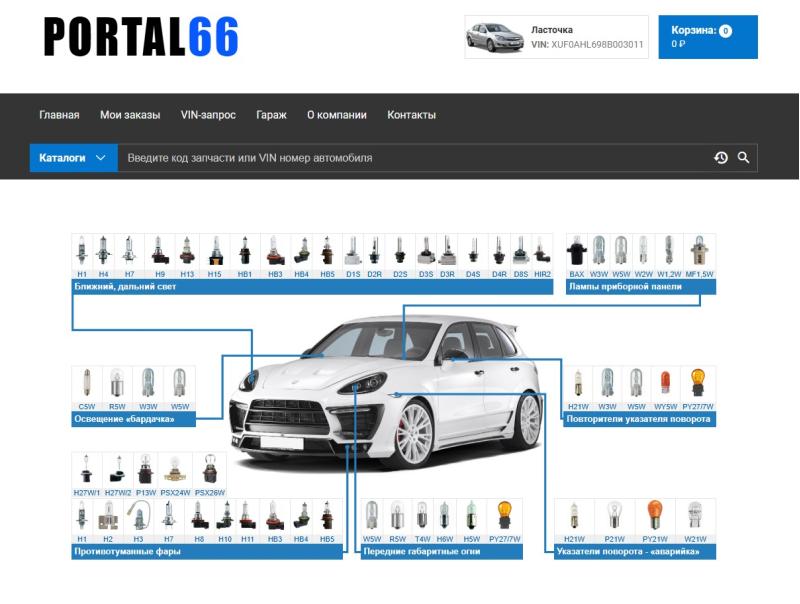Click the part code search field

click(x=410, y=158)
